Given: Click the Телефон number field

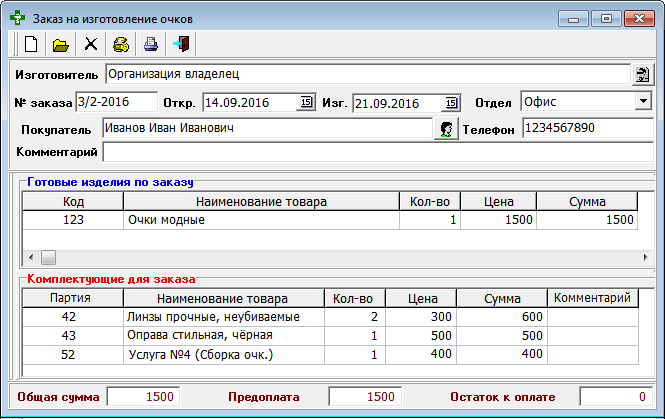Looking at the screenshot, I should [x=588, y=128].
